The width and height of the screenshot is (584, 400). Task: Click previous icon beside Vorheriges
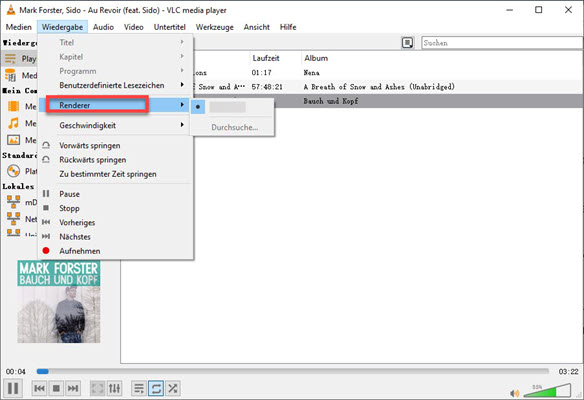(46, 222)
